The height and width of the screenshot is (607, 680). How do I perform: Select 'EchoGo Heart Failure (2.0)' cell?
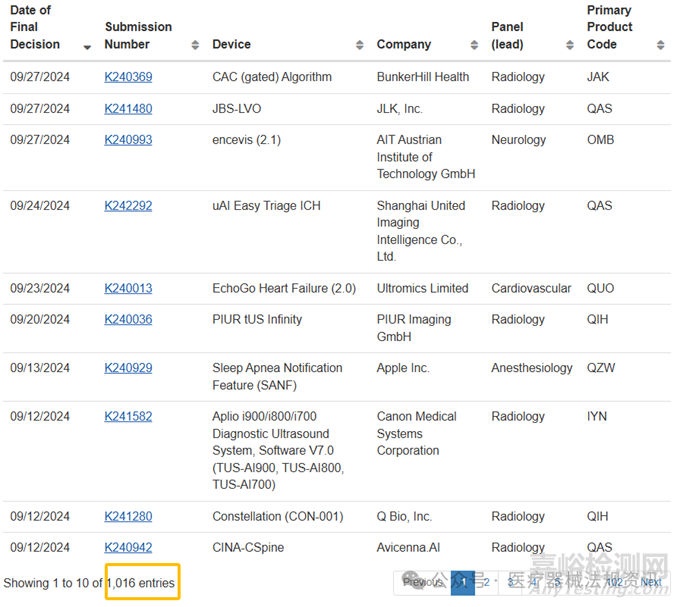pos(284,289)
